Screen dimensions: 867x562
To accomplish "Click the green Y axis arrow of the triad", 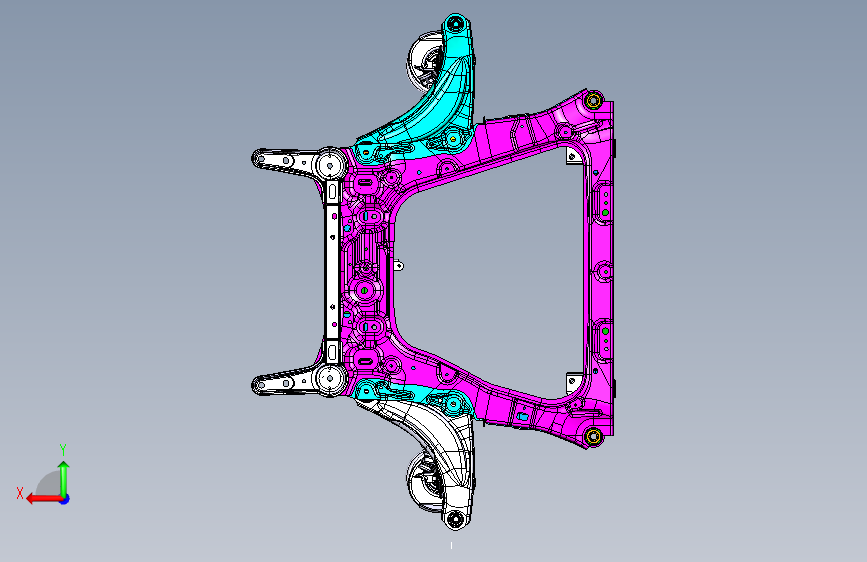I will click(x=64, y=478).
